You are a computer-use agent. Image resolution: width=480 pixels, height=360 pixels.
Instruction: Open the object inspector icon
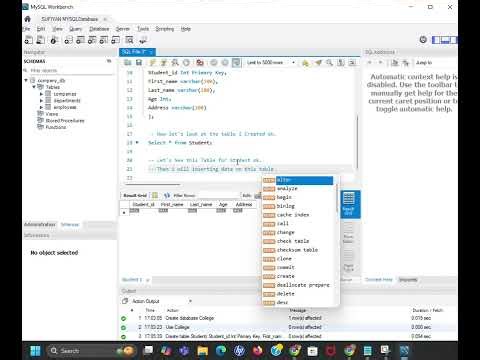(x=54, y=40)
